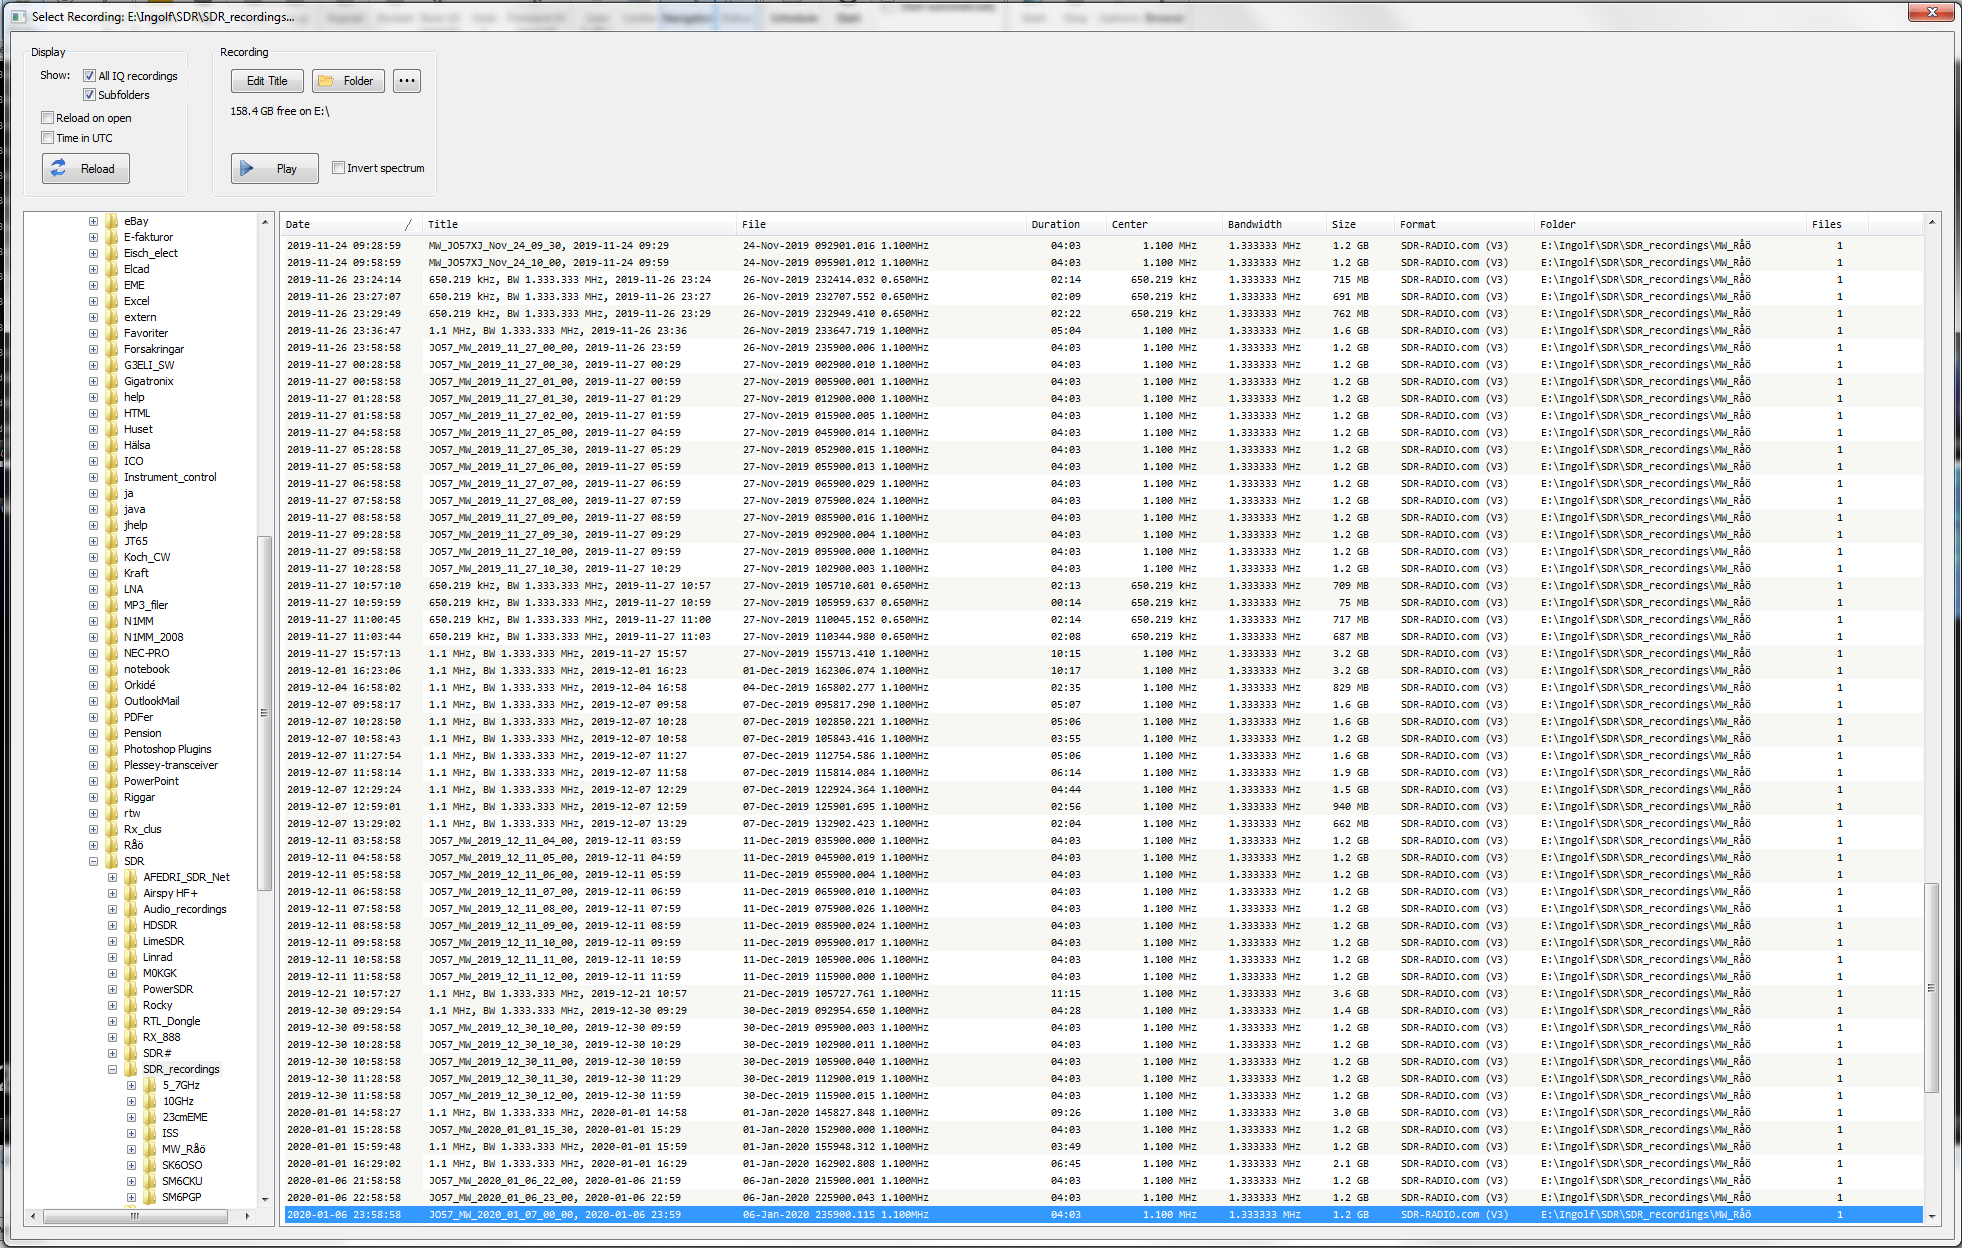Select the 2019-12-21 10:57:27 recording row
This screenshot has height=1248, width=1962.
600,994
